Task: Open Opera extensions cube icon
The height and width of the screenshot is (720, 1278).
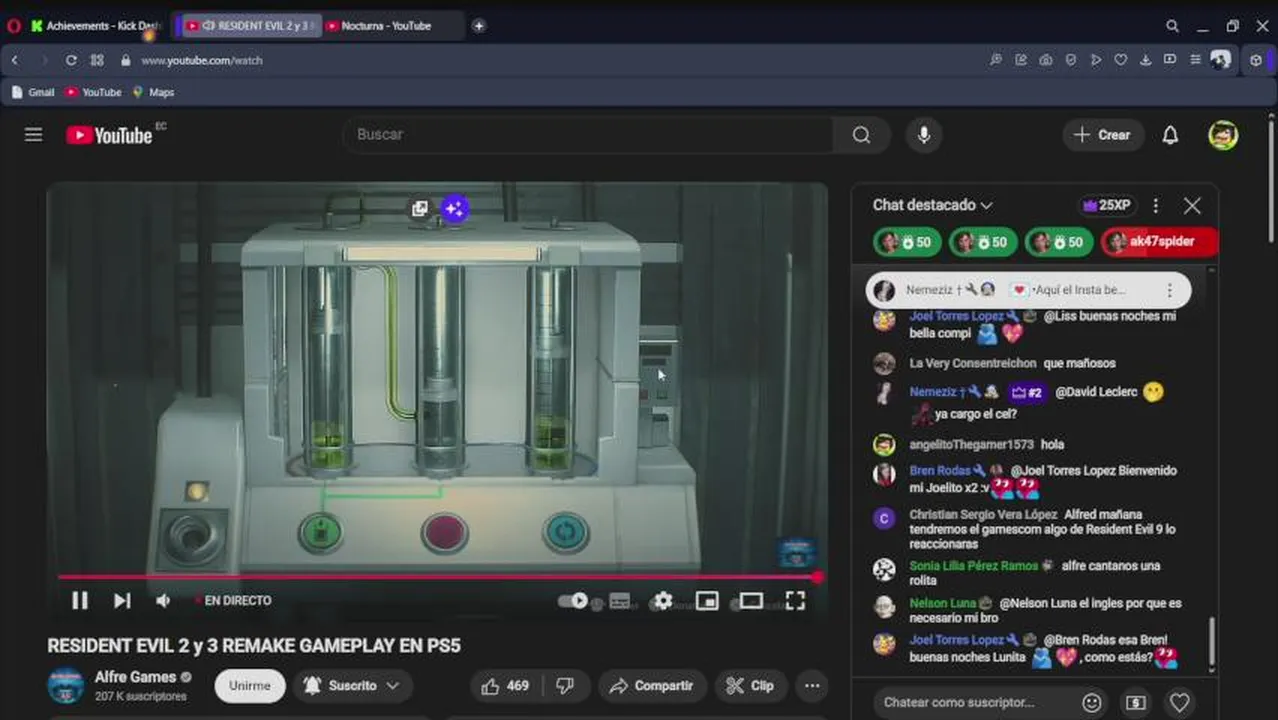Action: (x=1256, y=60)
